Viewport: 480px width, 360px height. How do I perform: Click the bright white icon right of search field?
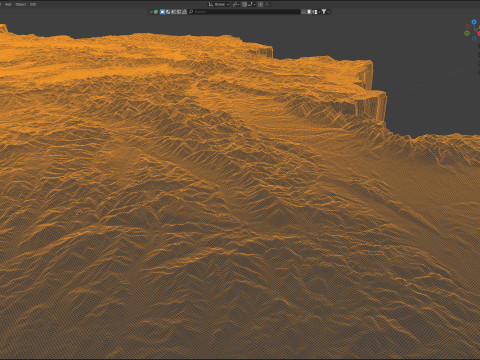309,12
